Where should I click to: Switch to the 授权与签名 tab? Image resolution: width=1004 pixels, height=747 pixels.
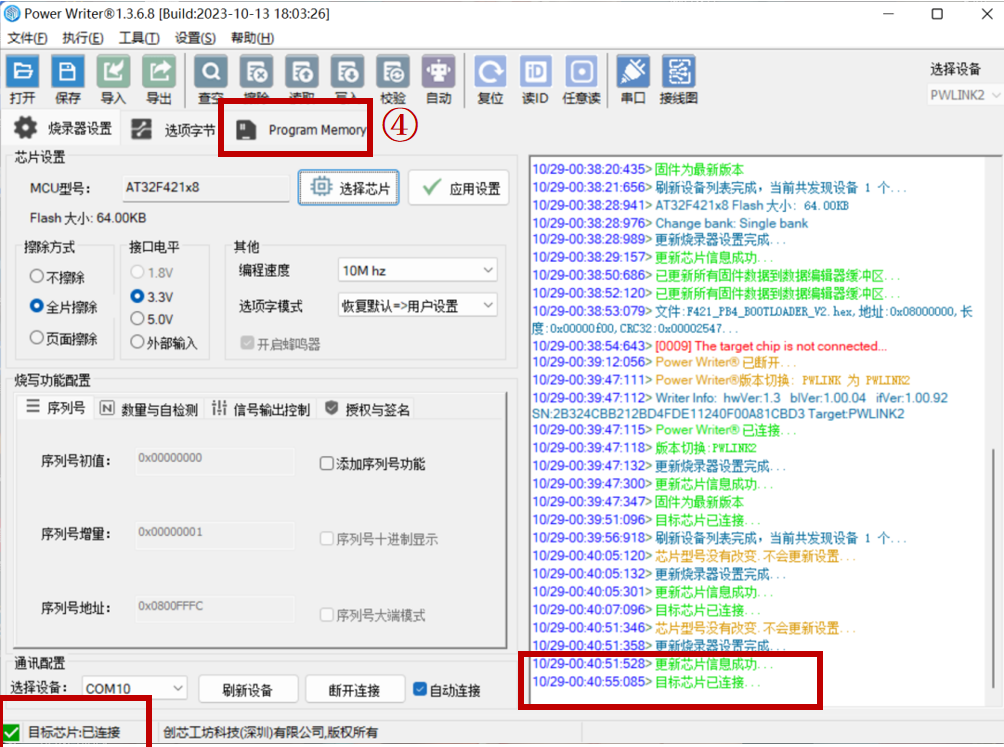pyautogui.click(x=368, y=408)
